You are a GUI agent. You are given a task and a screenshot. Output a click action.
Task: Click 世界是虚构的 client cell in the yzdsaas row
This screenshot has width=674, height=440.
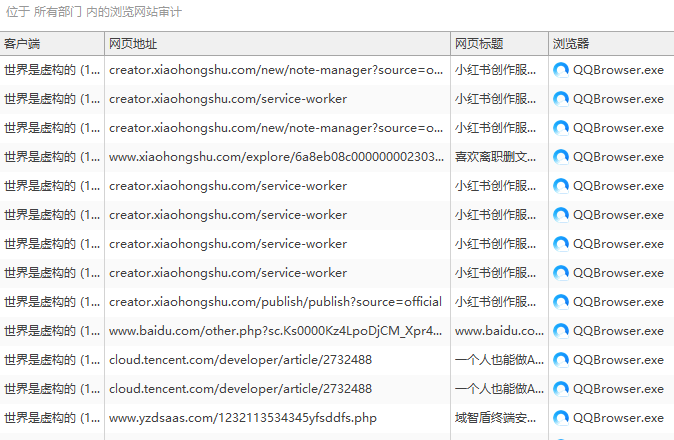point(52,418)
